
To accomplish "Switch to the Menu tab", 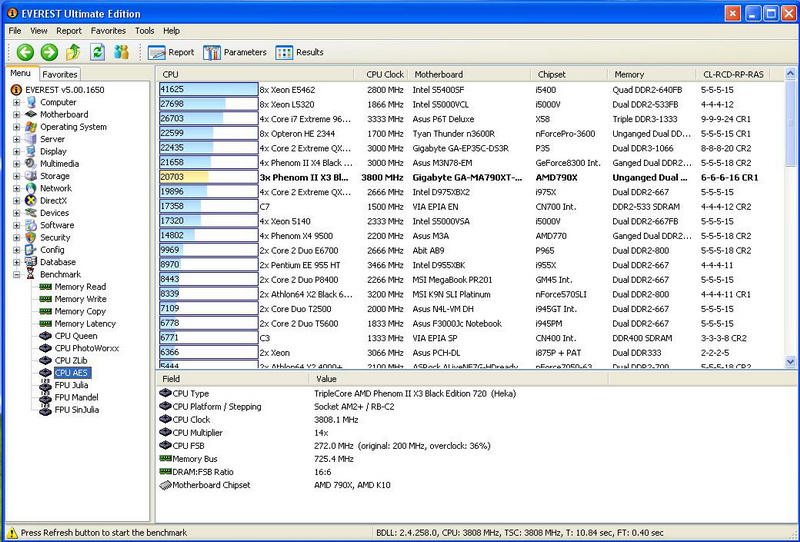I will pos(21,73).
